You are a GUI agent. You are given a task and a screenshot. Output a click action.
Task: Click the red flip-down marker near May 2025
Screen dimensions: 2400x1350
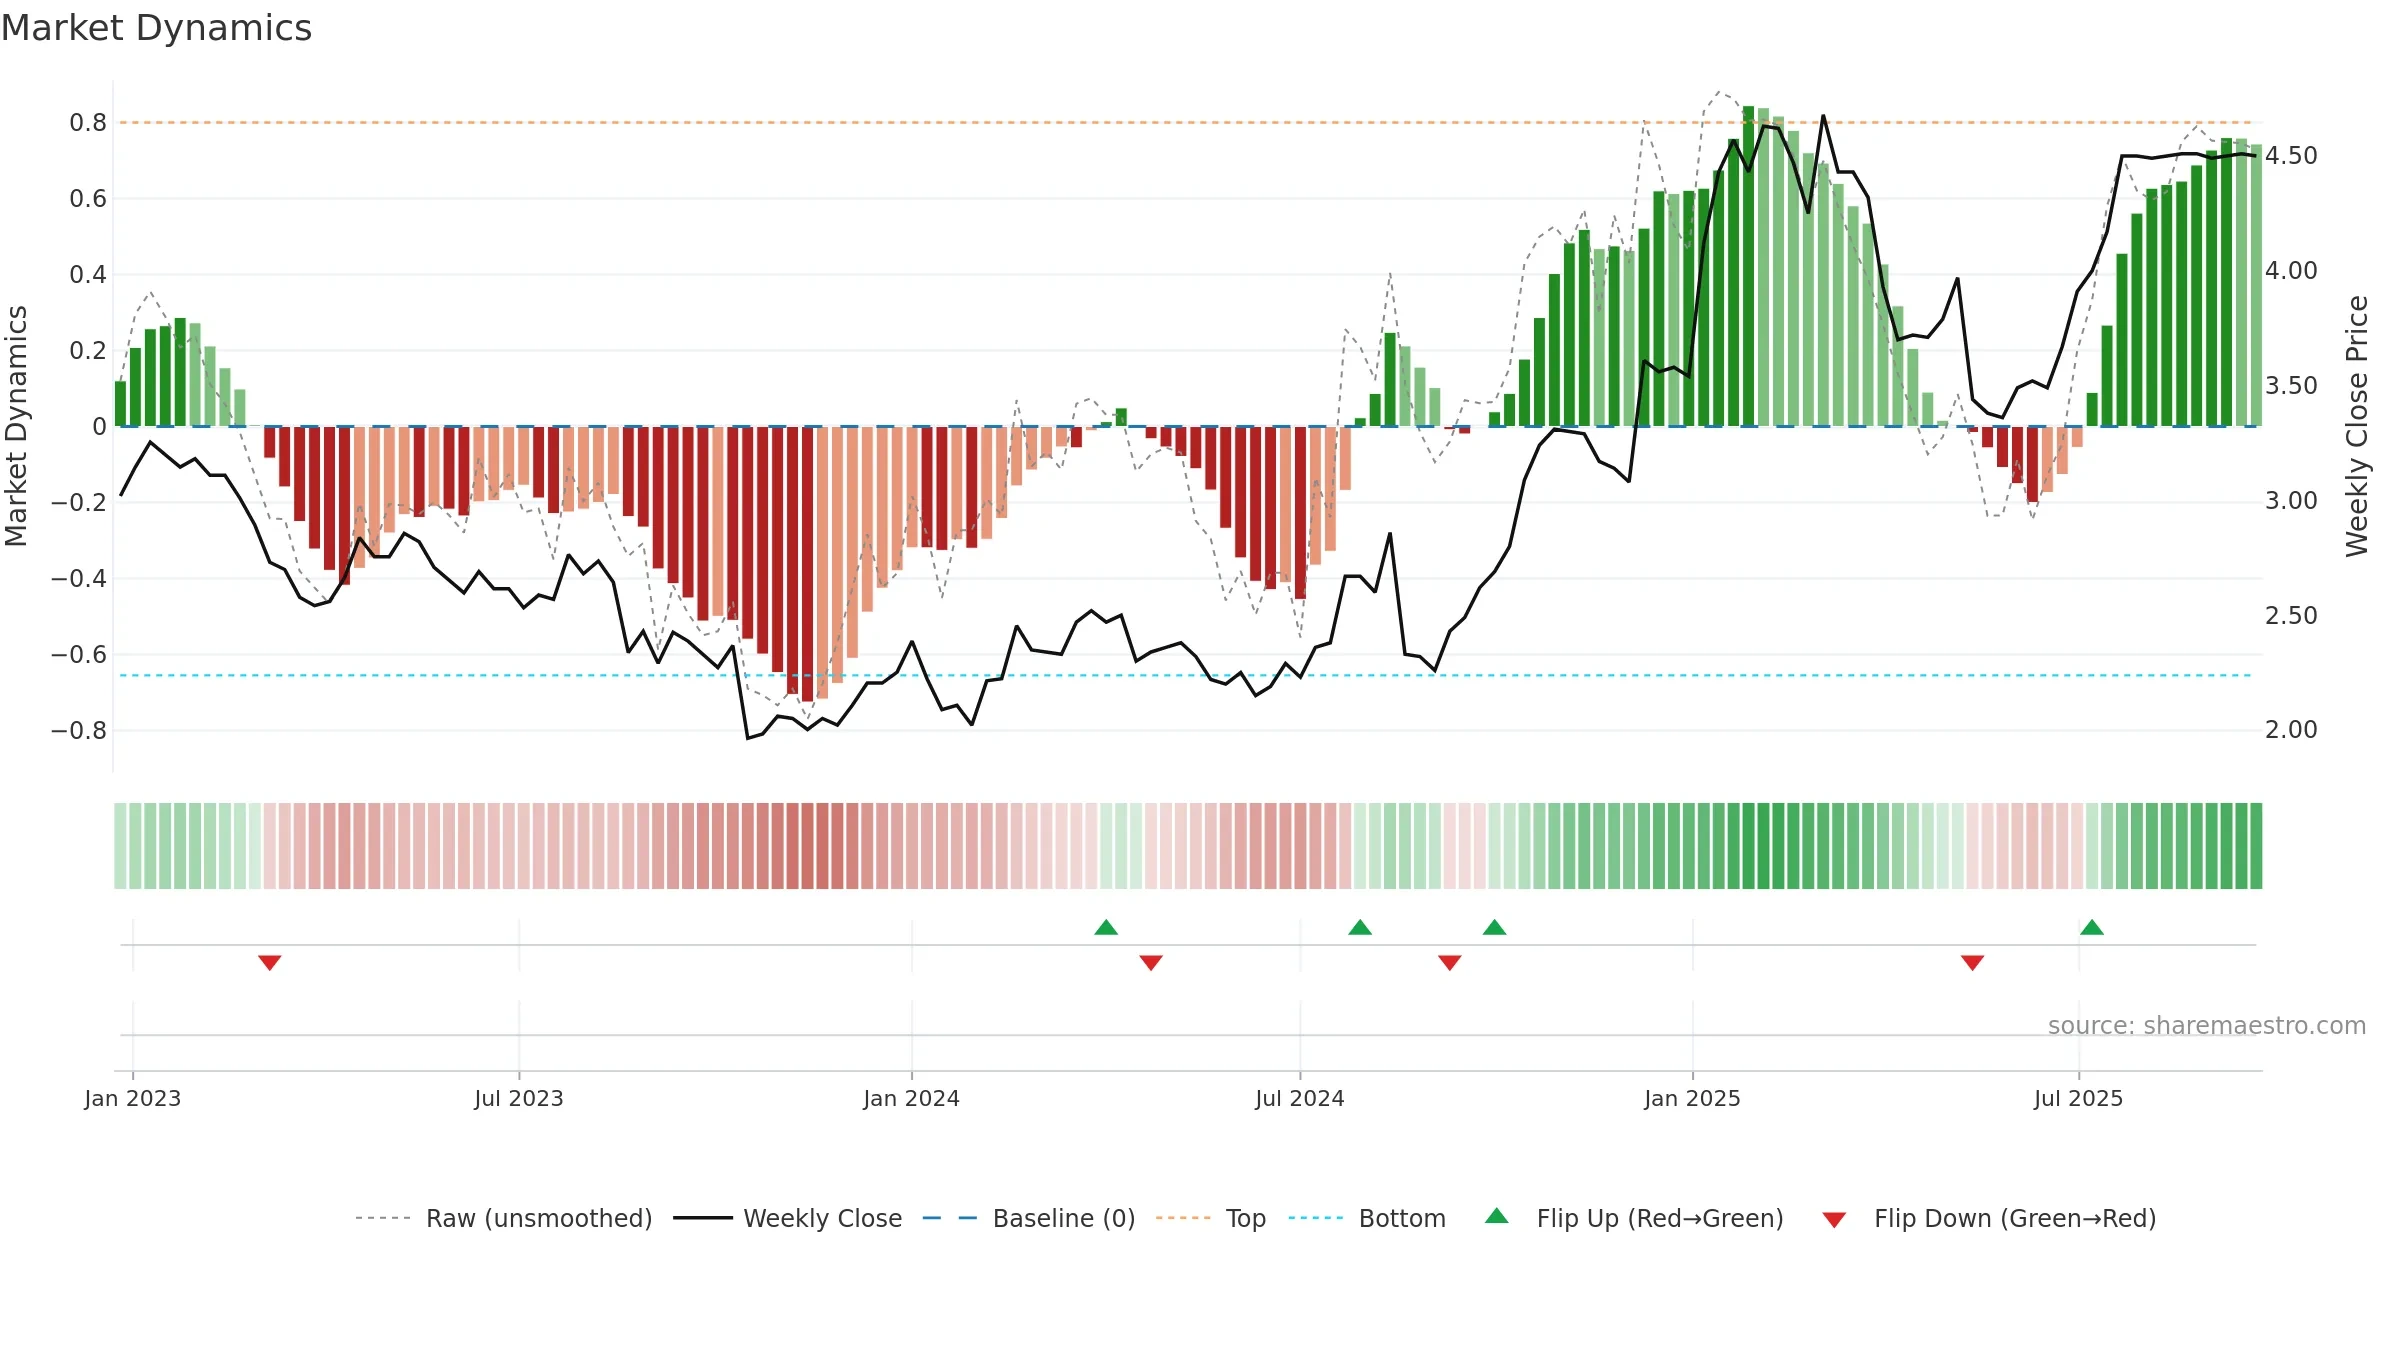click(x=1973, y=962)
